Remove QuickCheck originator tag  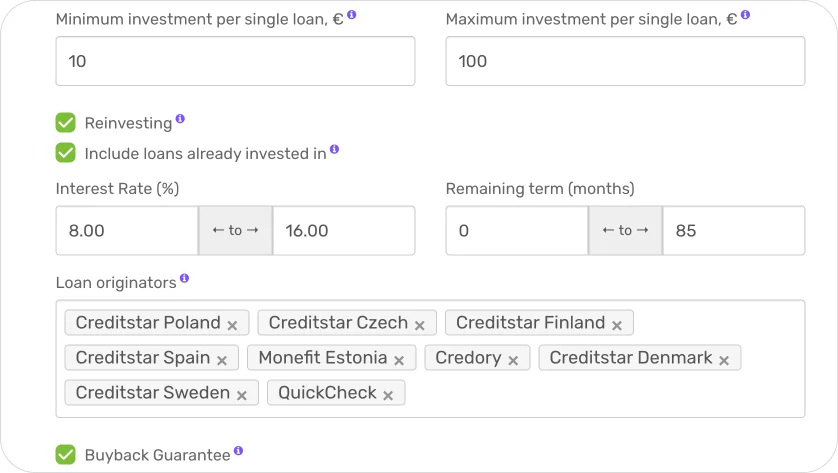tap(388, 395)
